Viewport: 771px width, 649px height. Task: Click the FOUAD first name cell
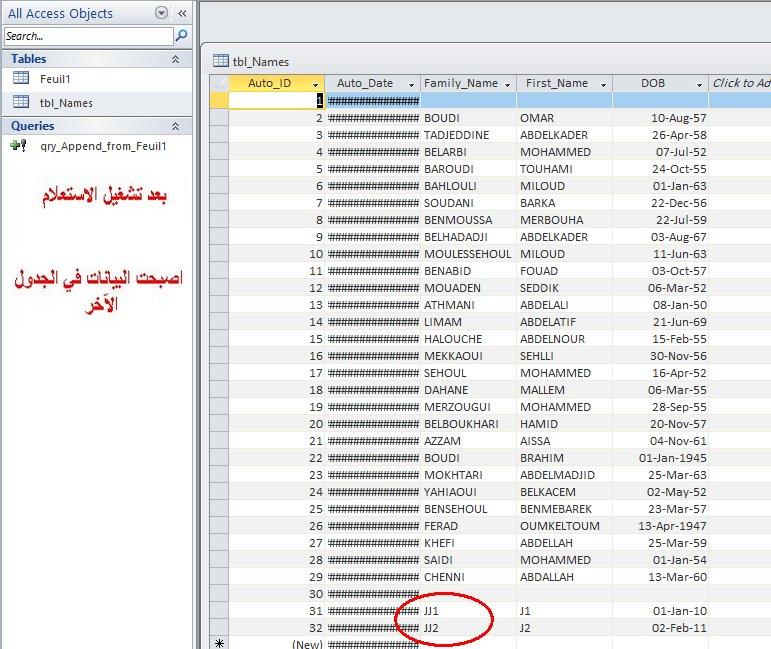564,271
